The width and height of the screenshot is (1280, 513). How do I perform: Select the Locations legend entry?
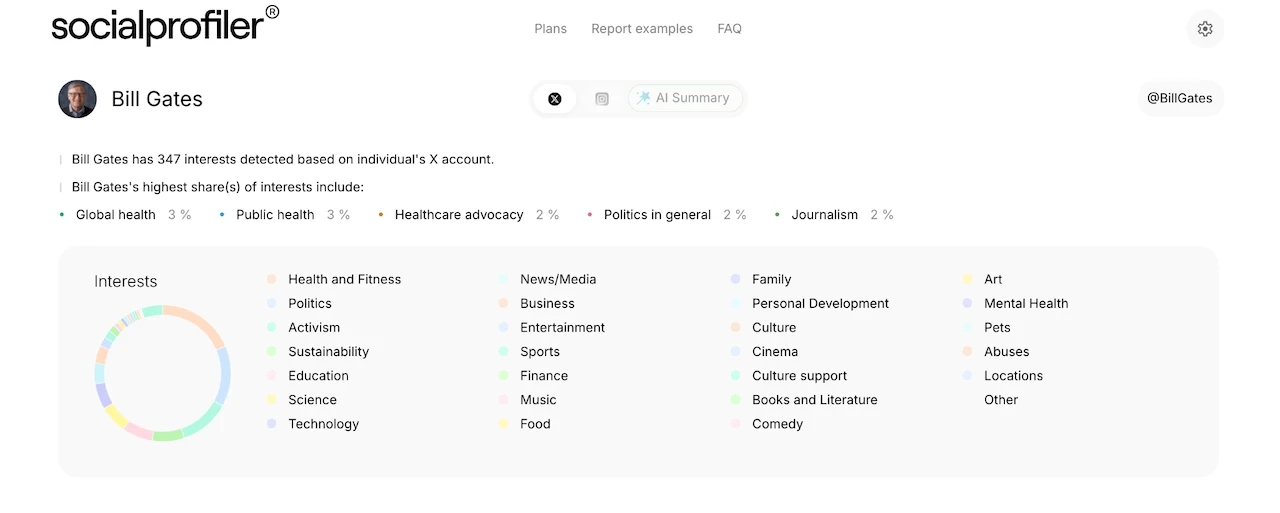[1003, 376]
